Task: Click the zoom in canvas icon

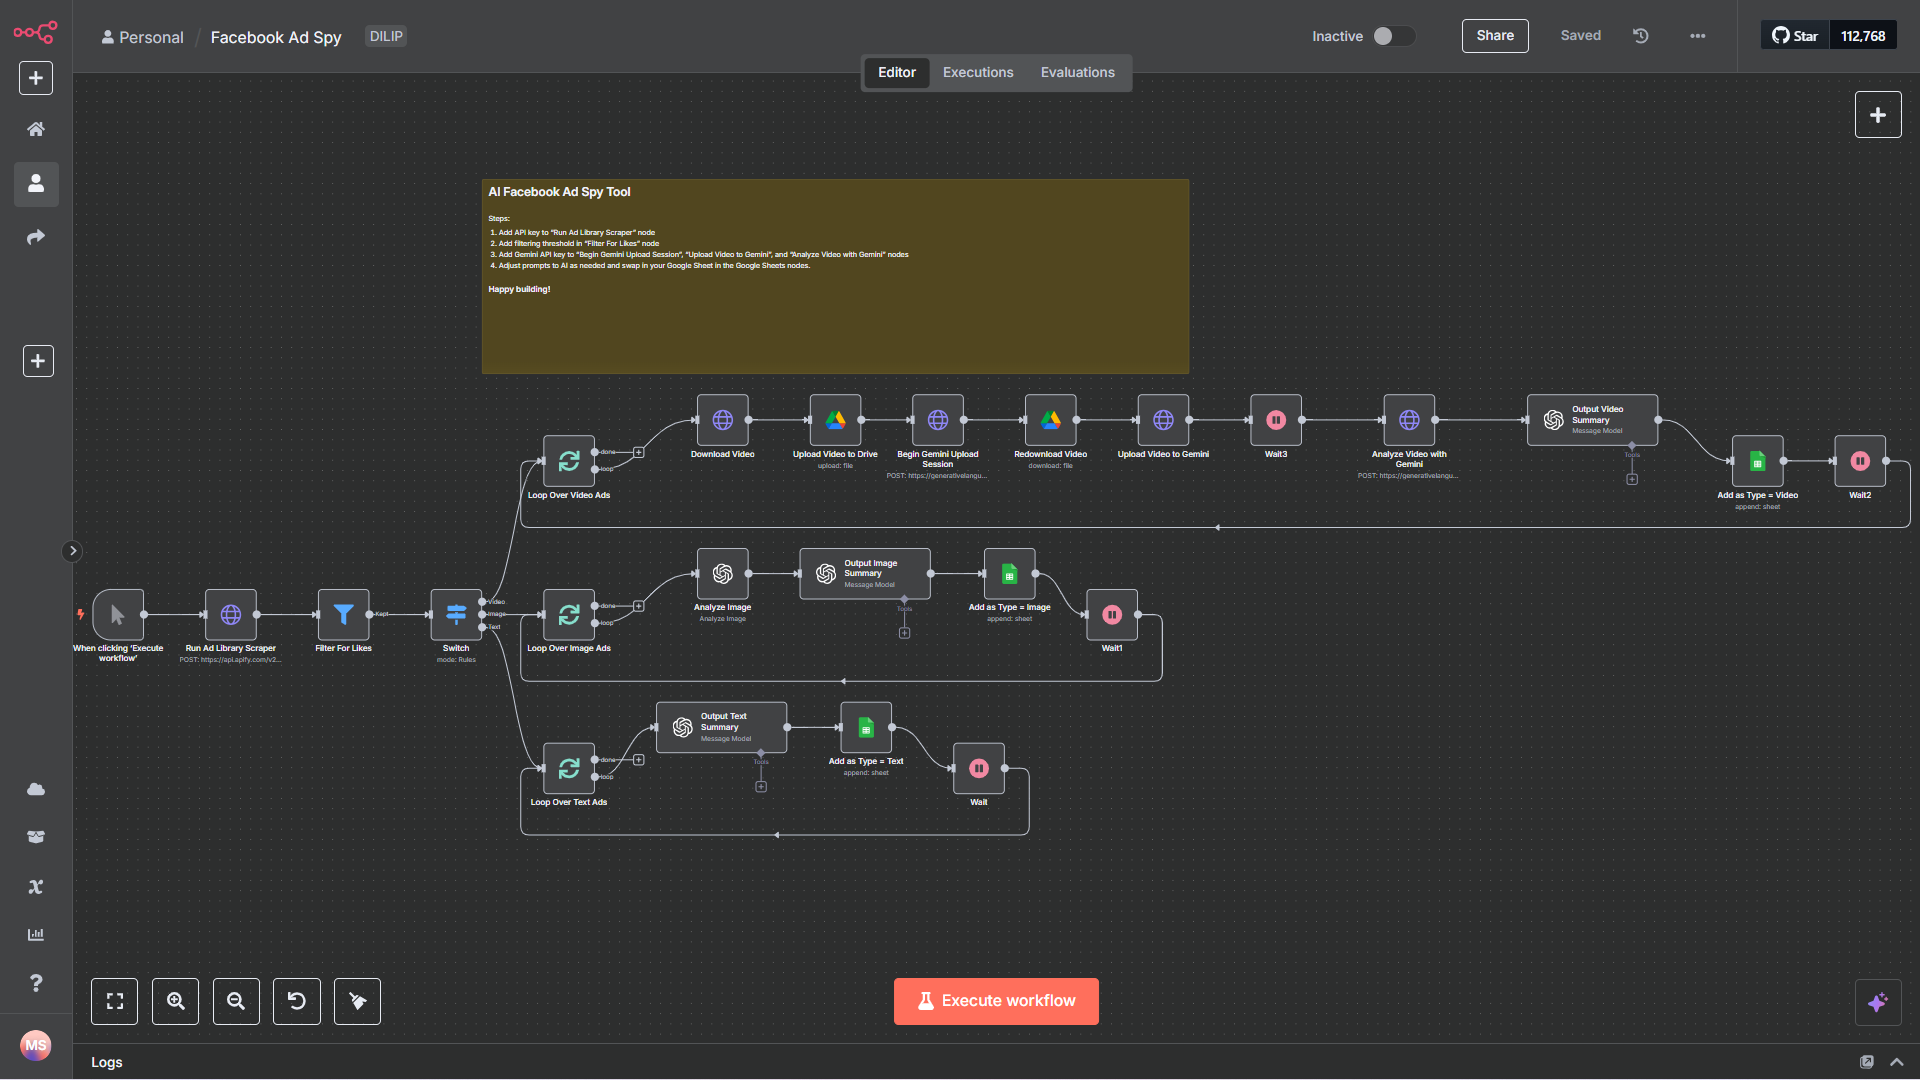Action: point(175,1001)
